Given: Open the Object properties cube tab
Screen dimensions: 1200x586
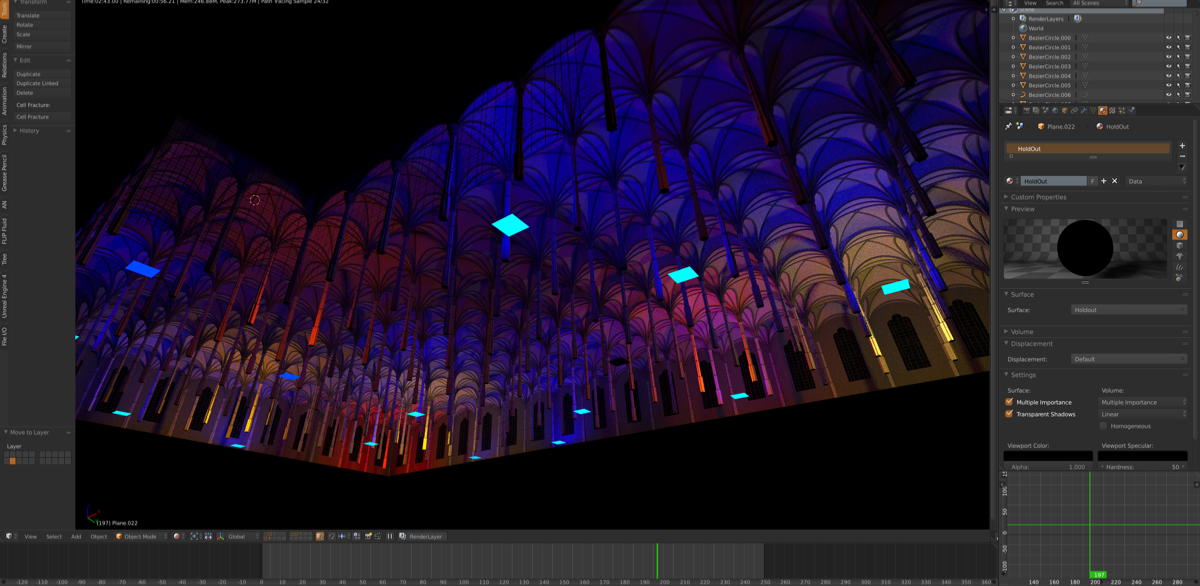Looking at the screenshot, I should tap(1065, 110).
